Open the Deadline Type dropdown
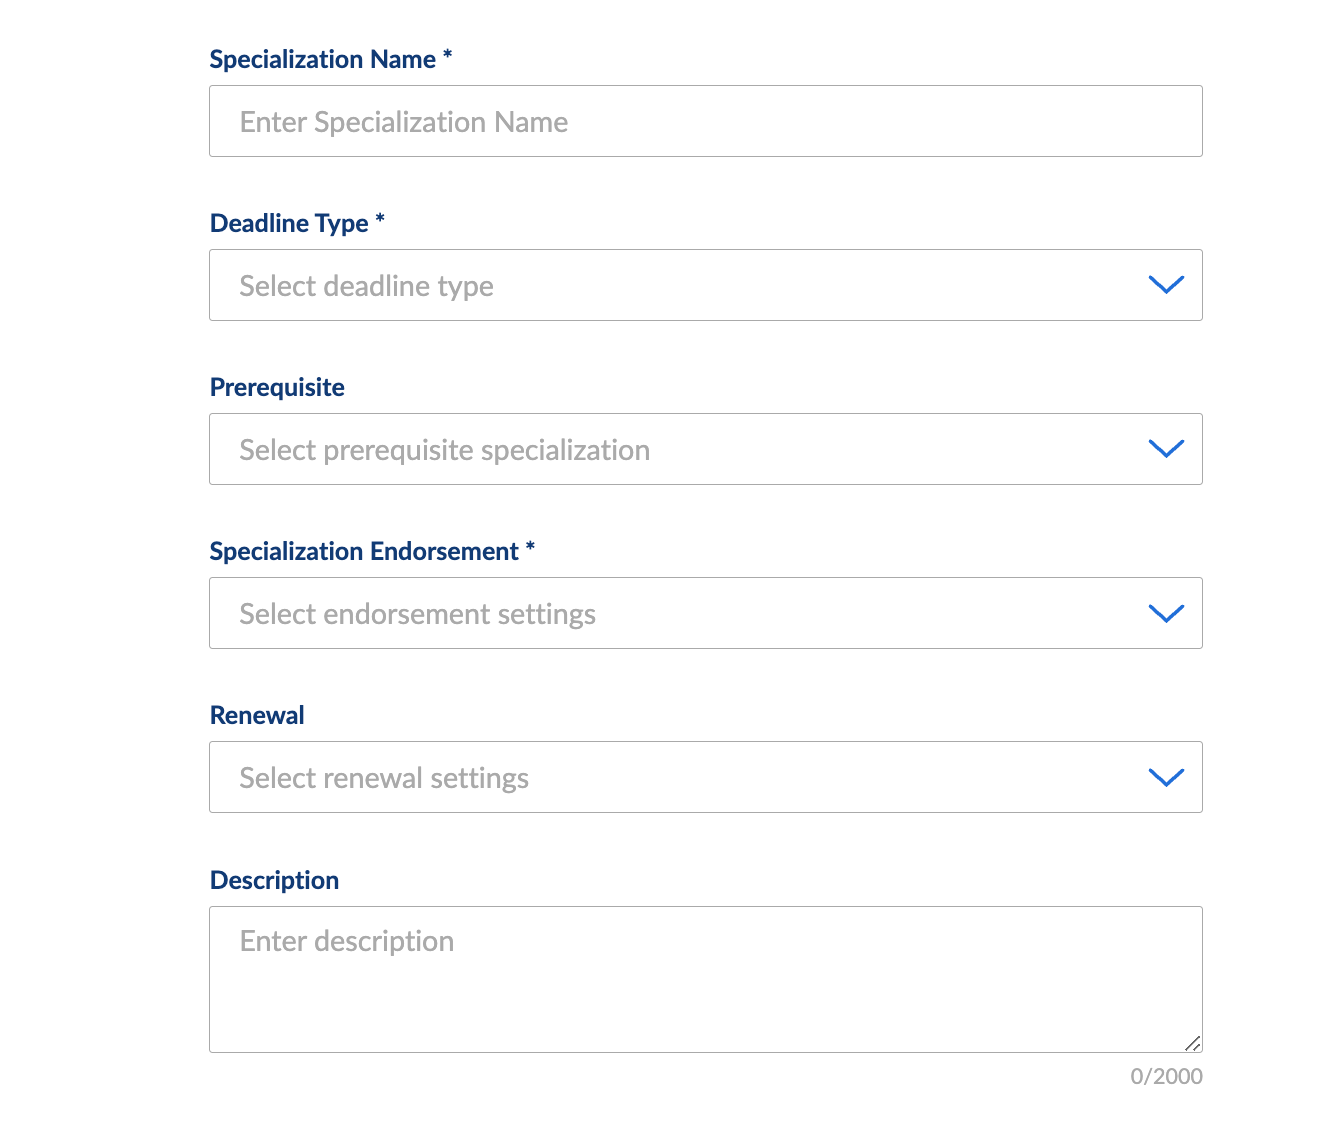 click(680, 285)
